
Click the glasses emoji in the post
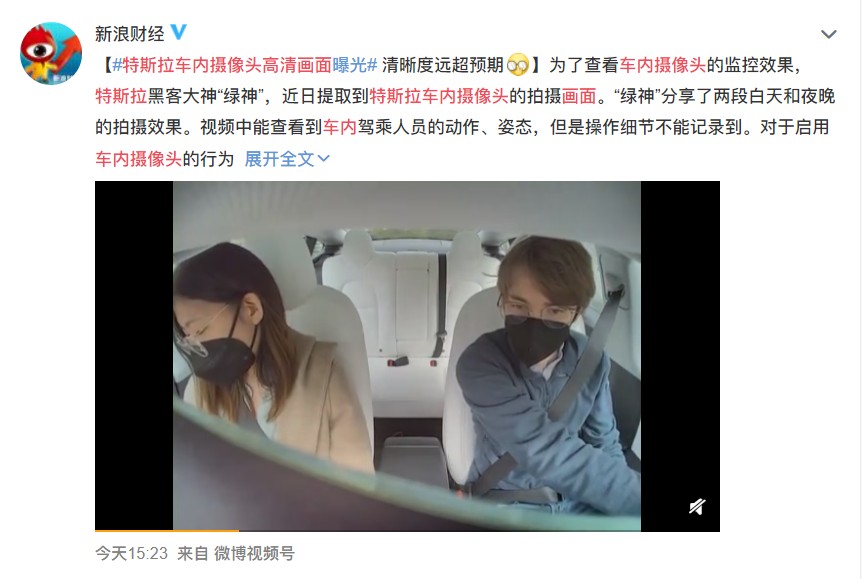(517, 65)
